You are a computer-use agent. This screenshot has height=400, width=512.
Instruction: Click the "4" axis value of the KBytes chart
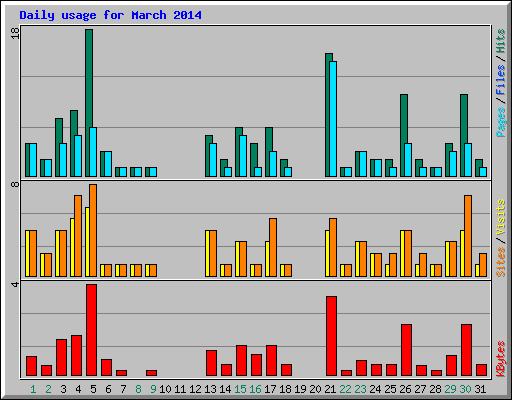click(x=16, y=284)
